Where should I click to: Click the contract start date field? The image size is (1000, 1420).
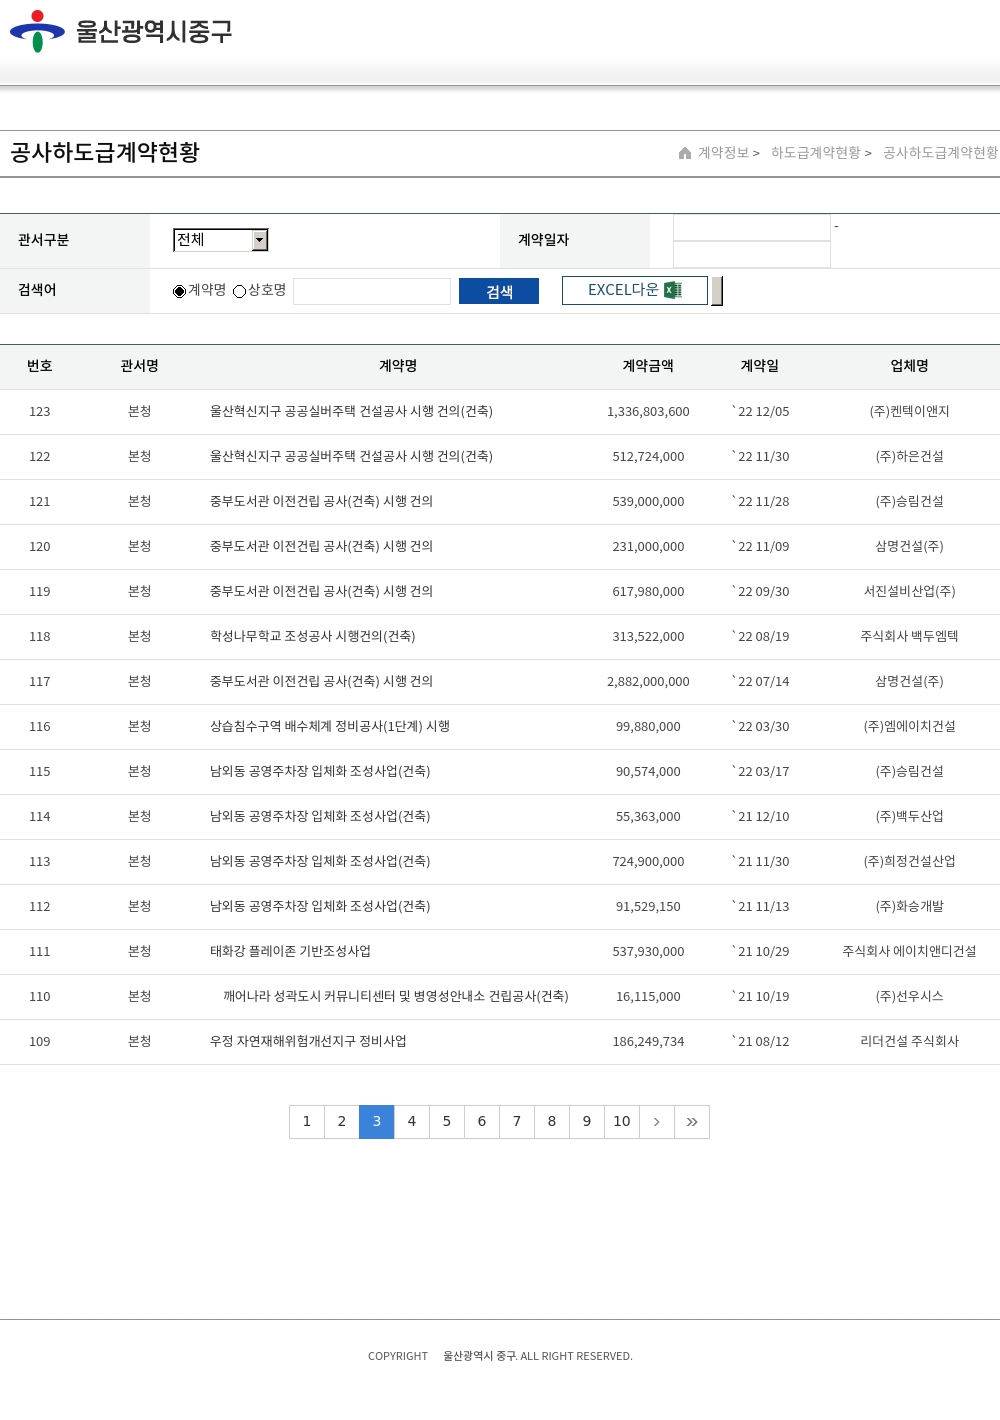[752, 228]
